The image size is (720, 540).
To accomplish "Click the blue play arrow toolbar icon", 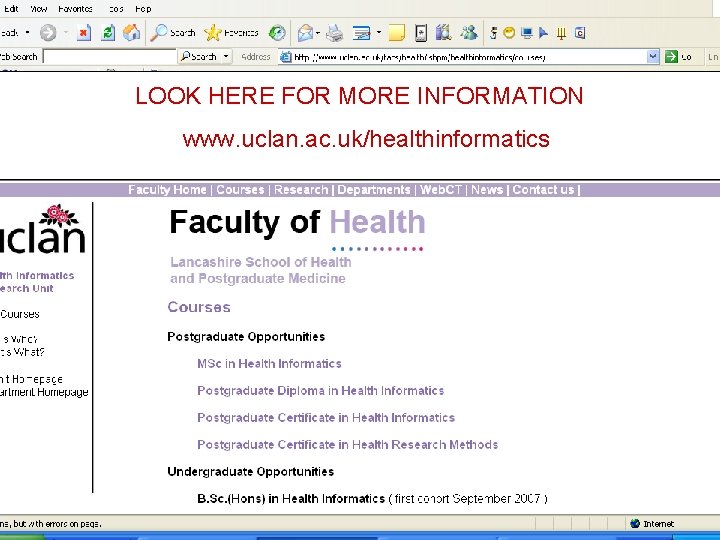I will pos(544,33).
